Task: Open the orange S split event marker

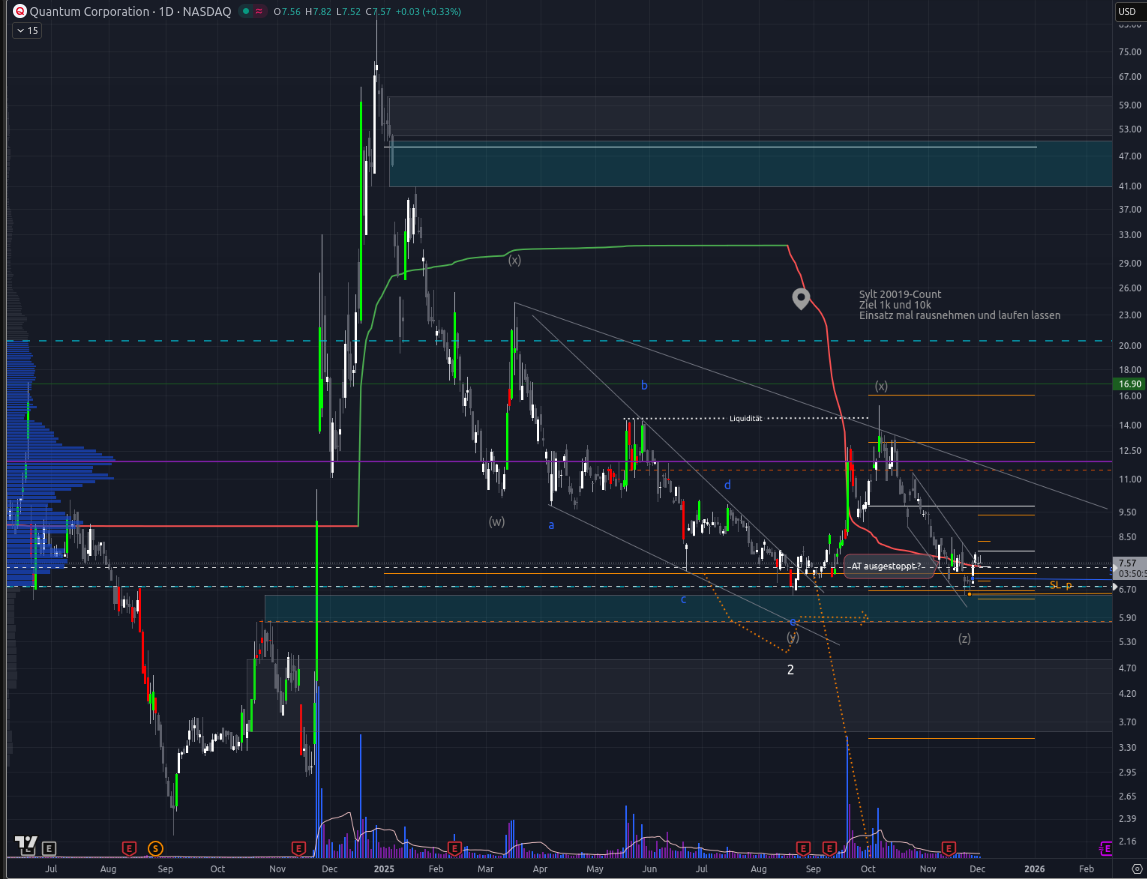Action: [155, 848]
